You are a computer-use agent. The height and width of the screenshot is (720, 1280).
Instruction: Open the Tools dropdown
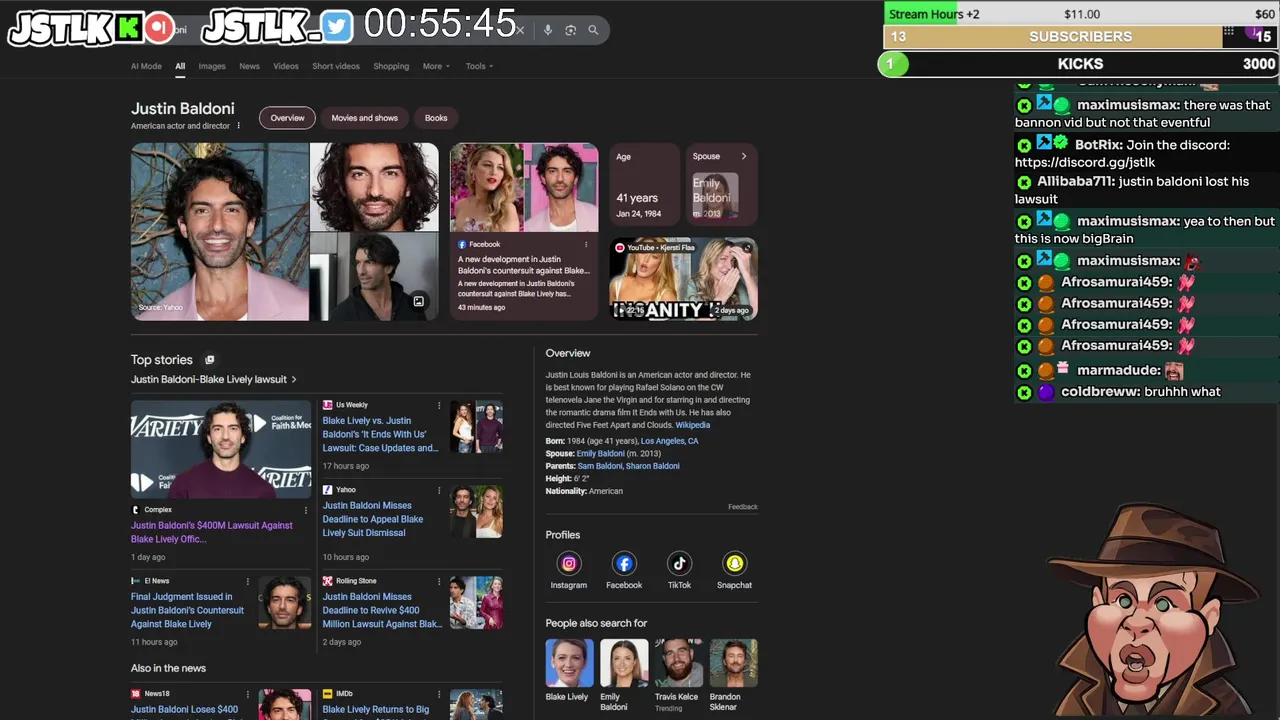pyautogui.click(x=479, y=66)
